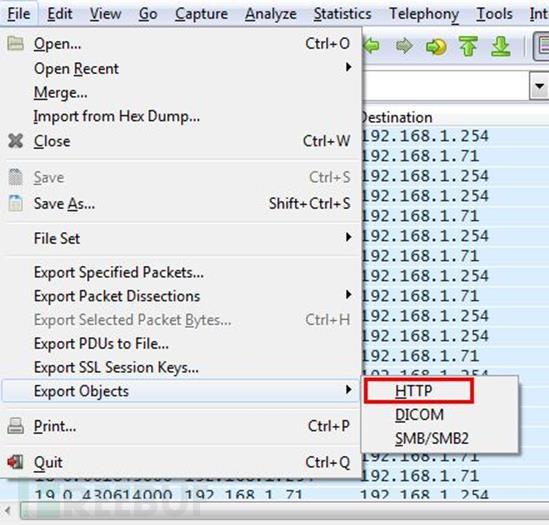549x525 pixels.
Task: Choose Export Specified Packets entry
Action: click(x=119, y=272)
